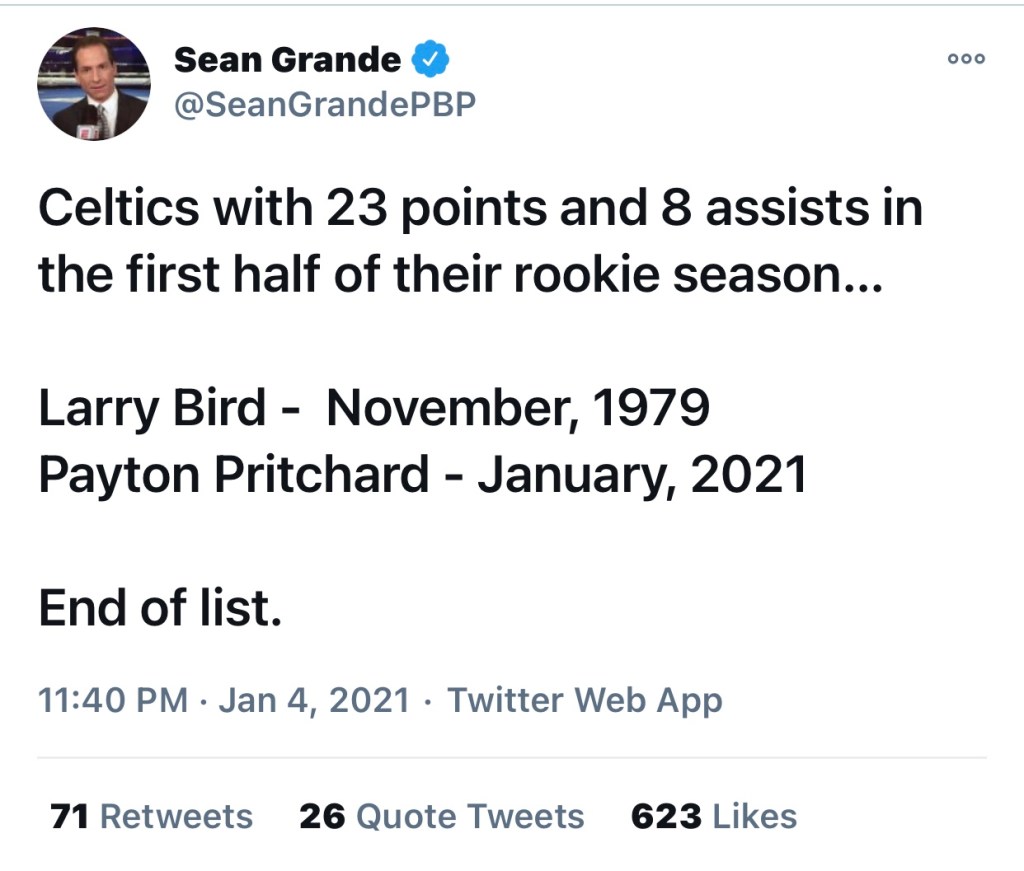1024x871 pixels.
Task: Click the blue verified checkmark badge
Action: pyautogui.click(x=431, y=60)
